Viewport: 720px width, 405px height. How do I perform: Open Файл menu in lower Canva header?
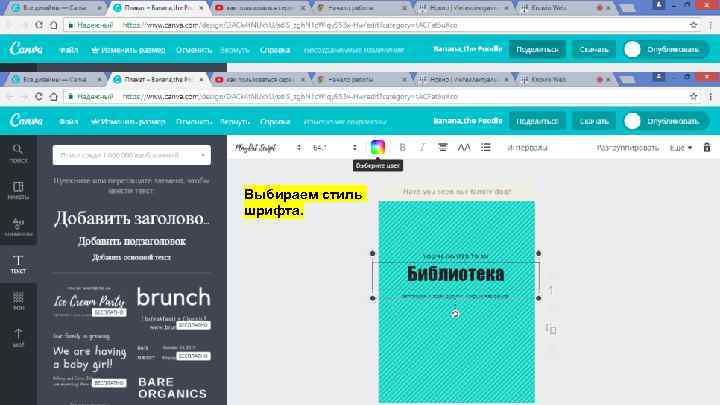(68, 122)
